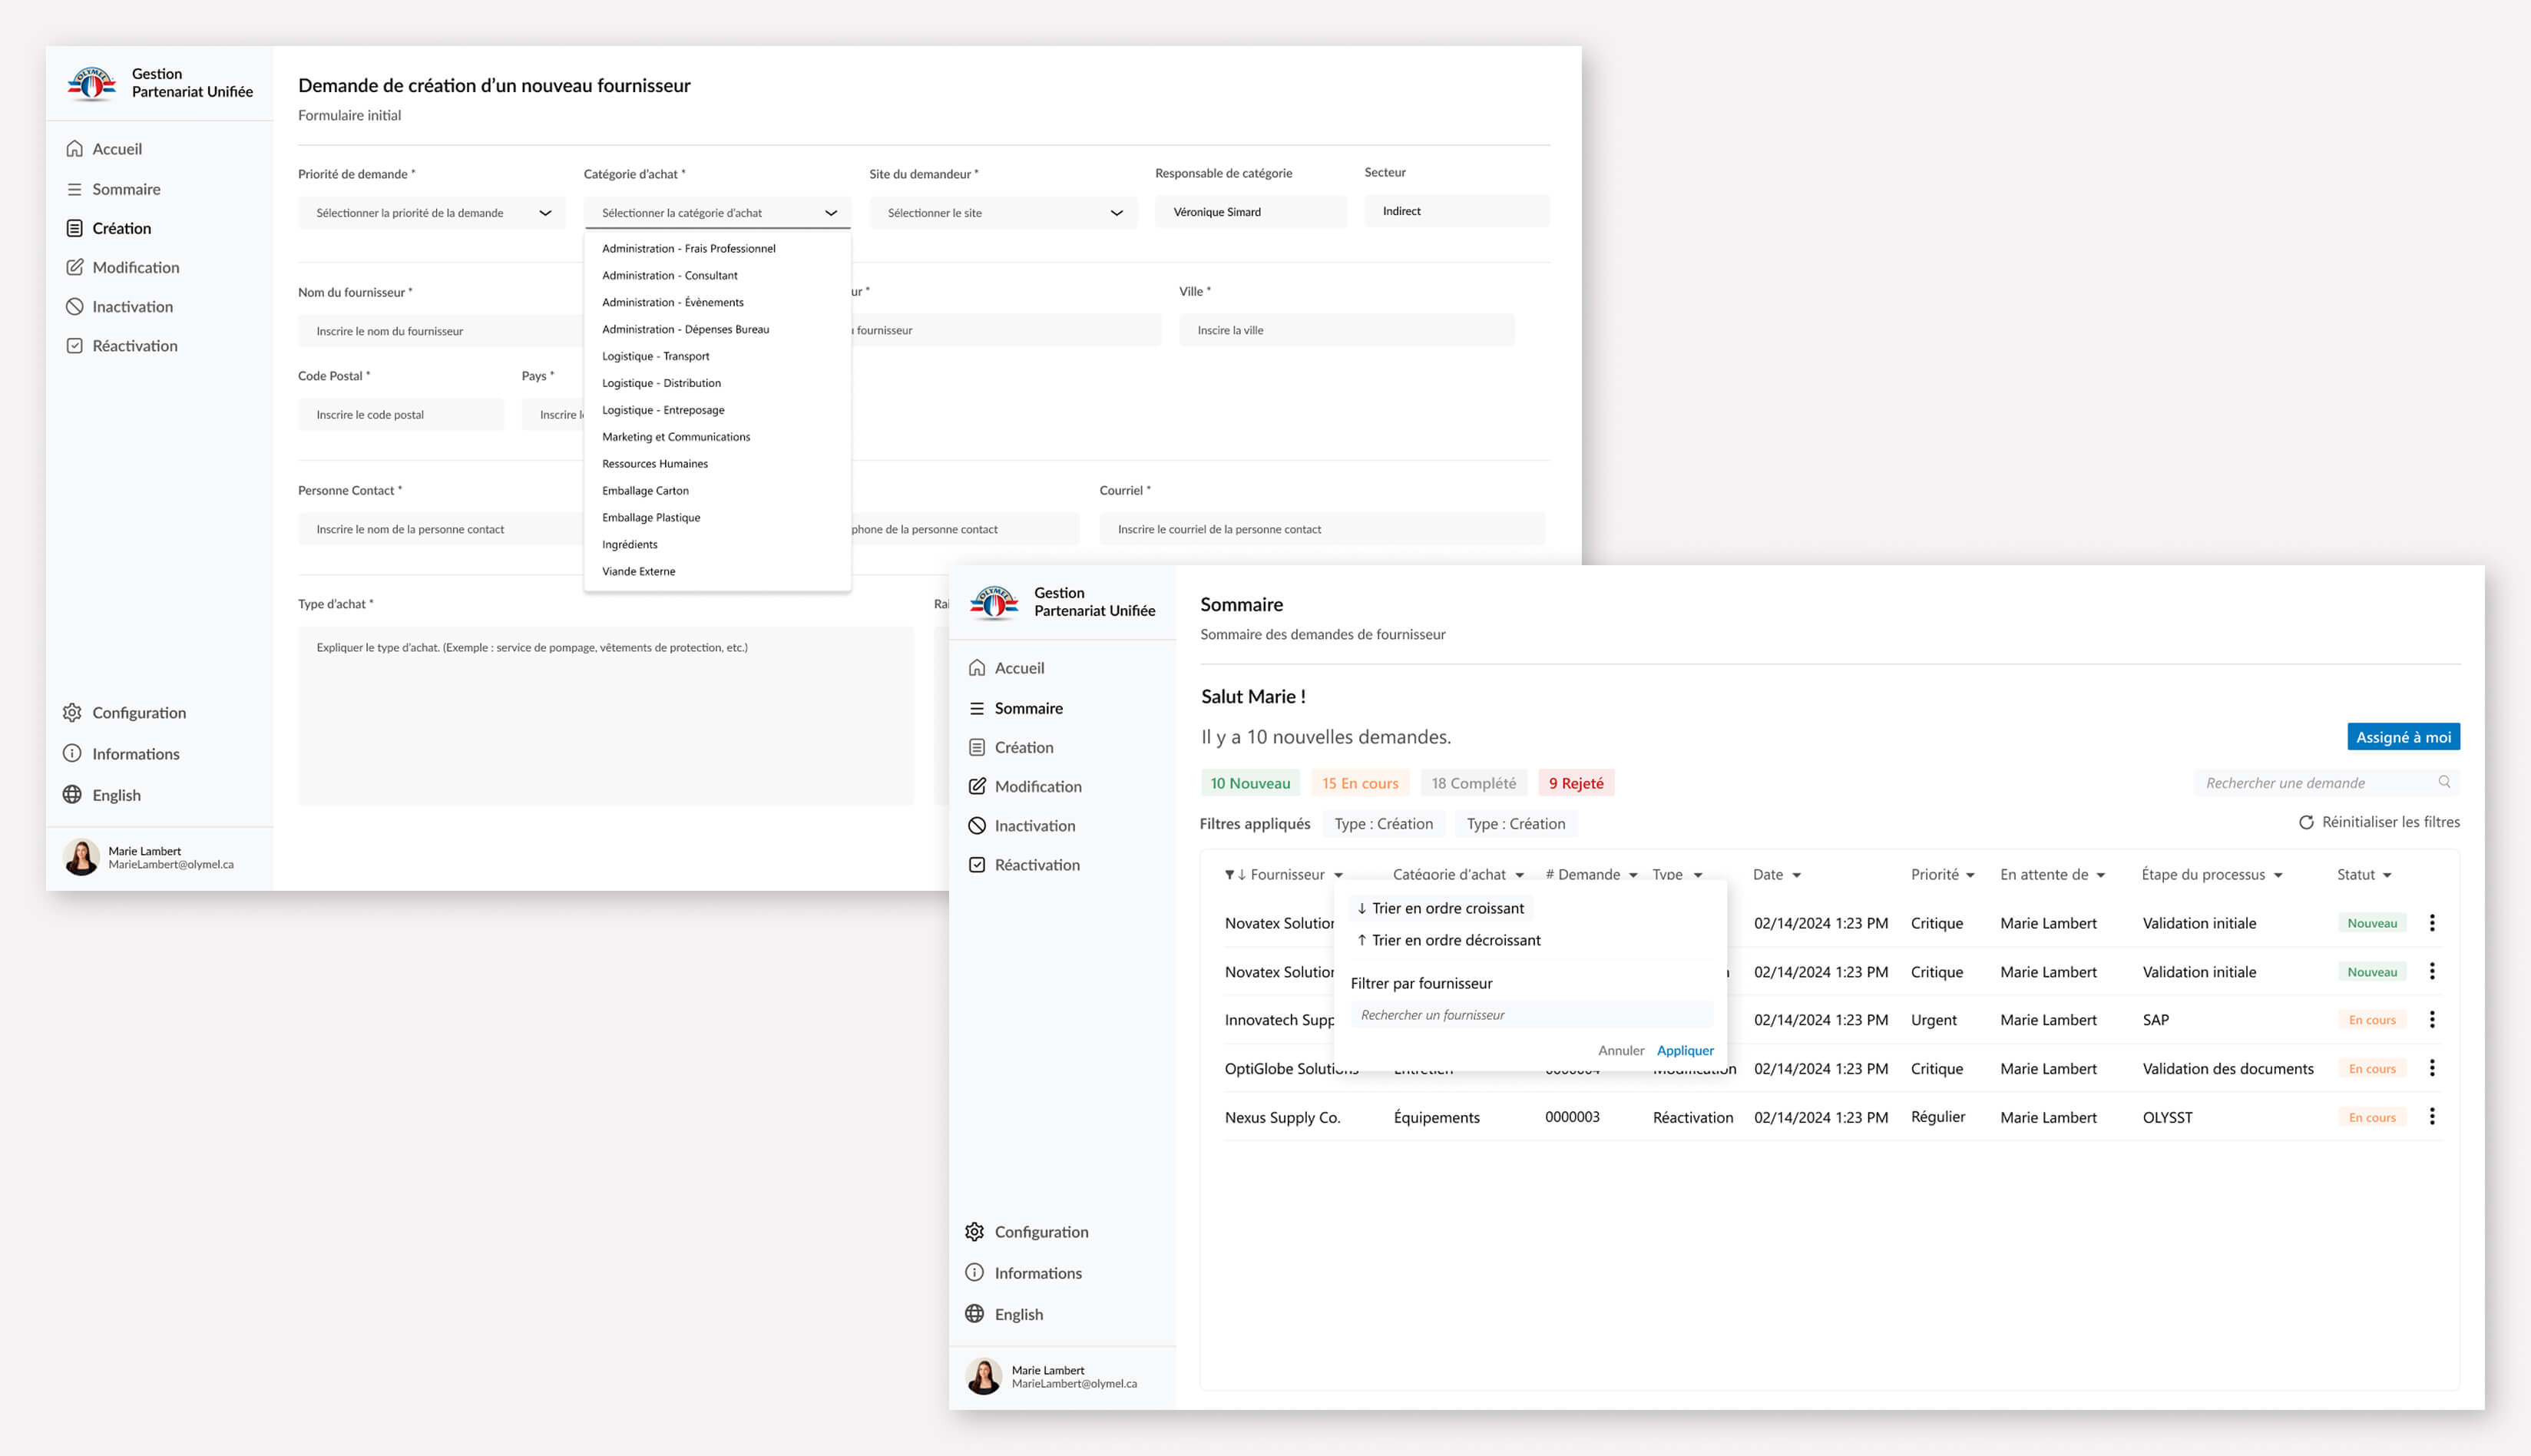Click the Réinitialiser les filtres refresh icon
2531x1456 pixels.
(2306, 822)
